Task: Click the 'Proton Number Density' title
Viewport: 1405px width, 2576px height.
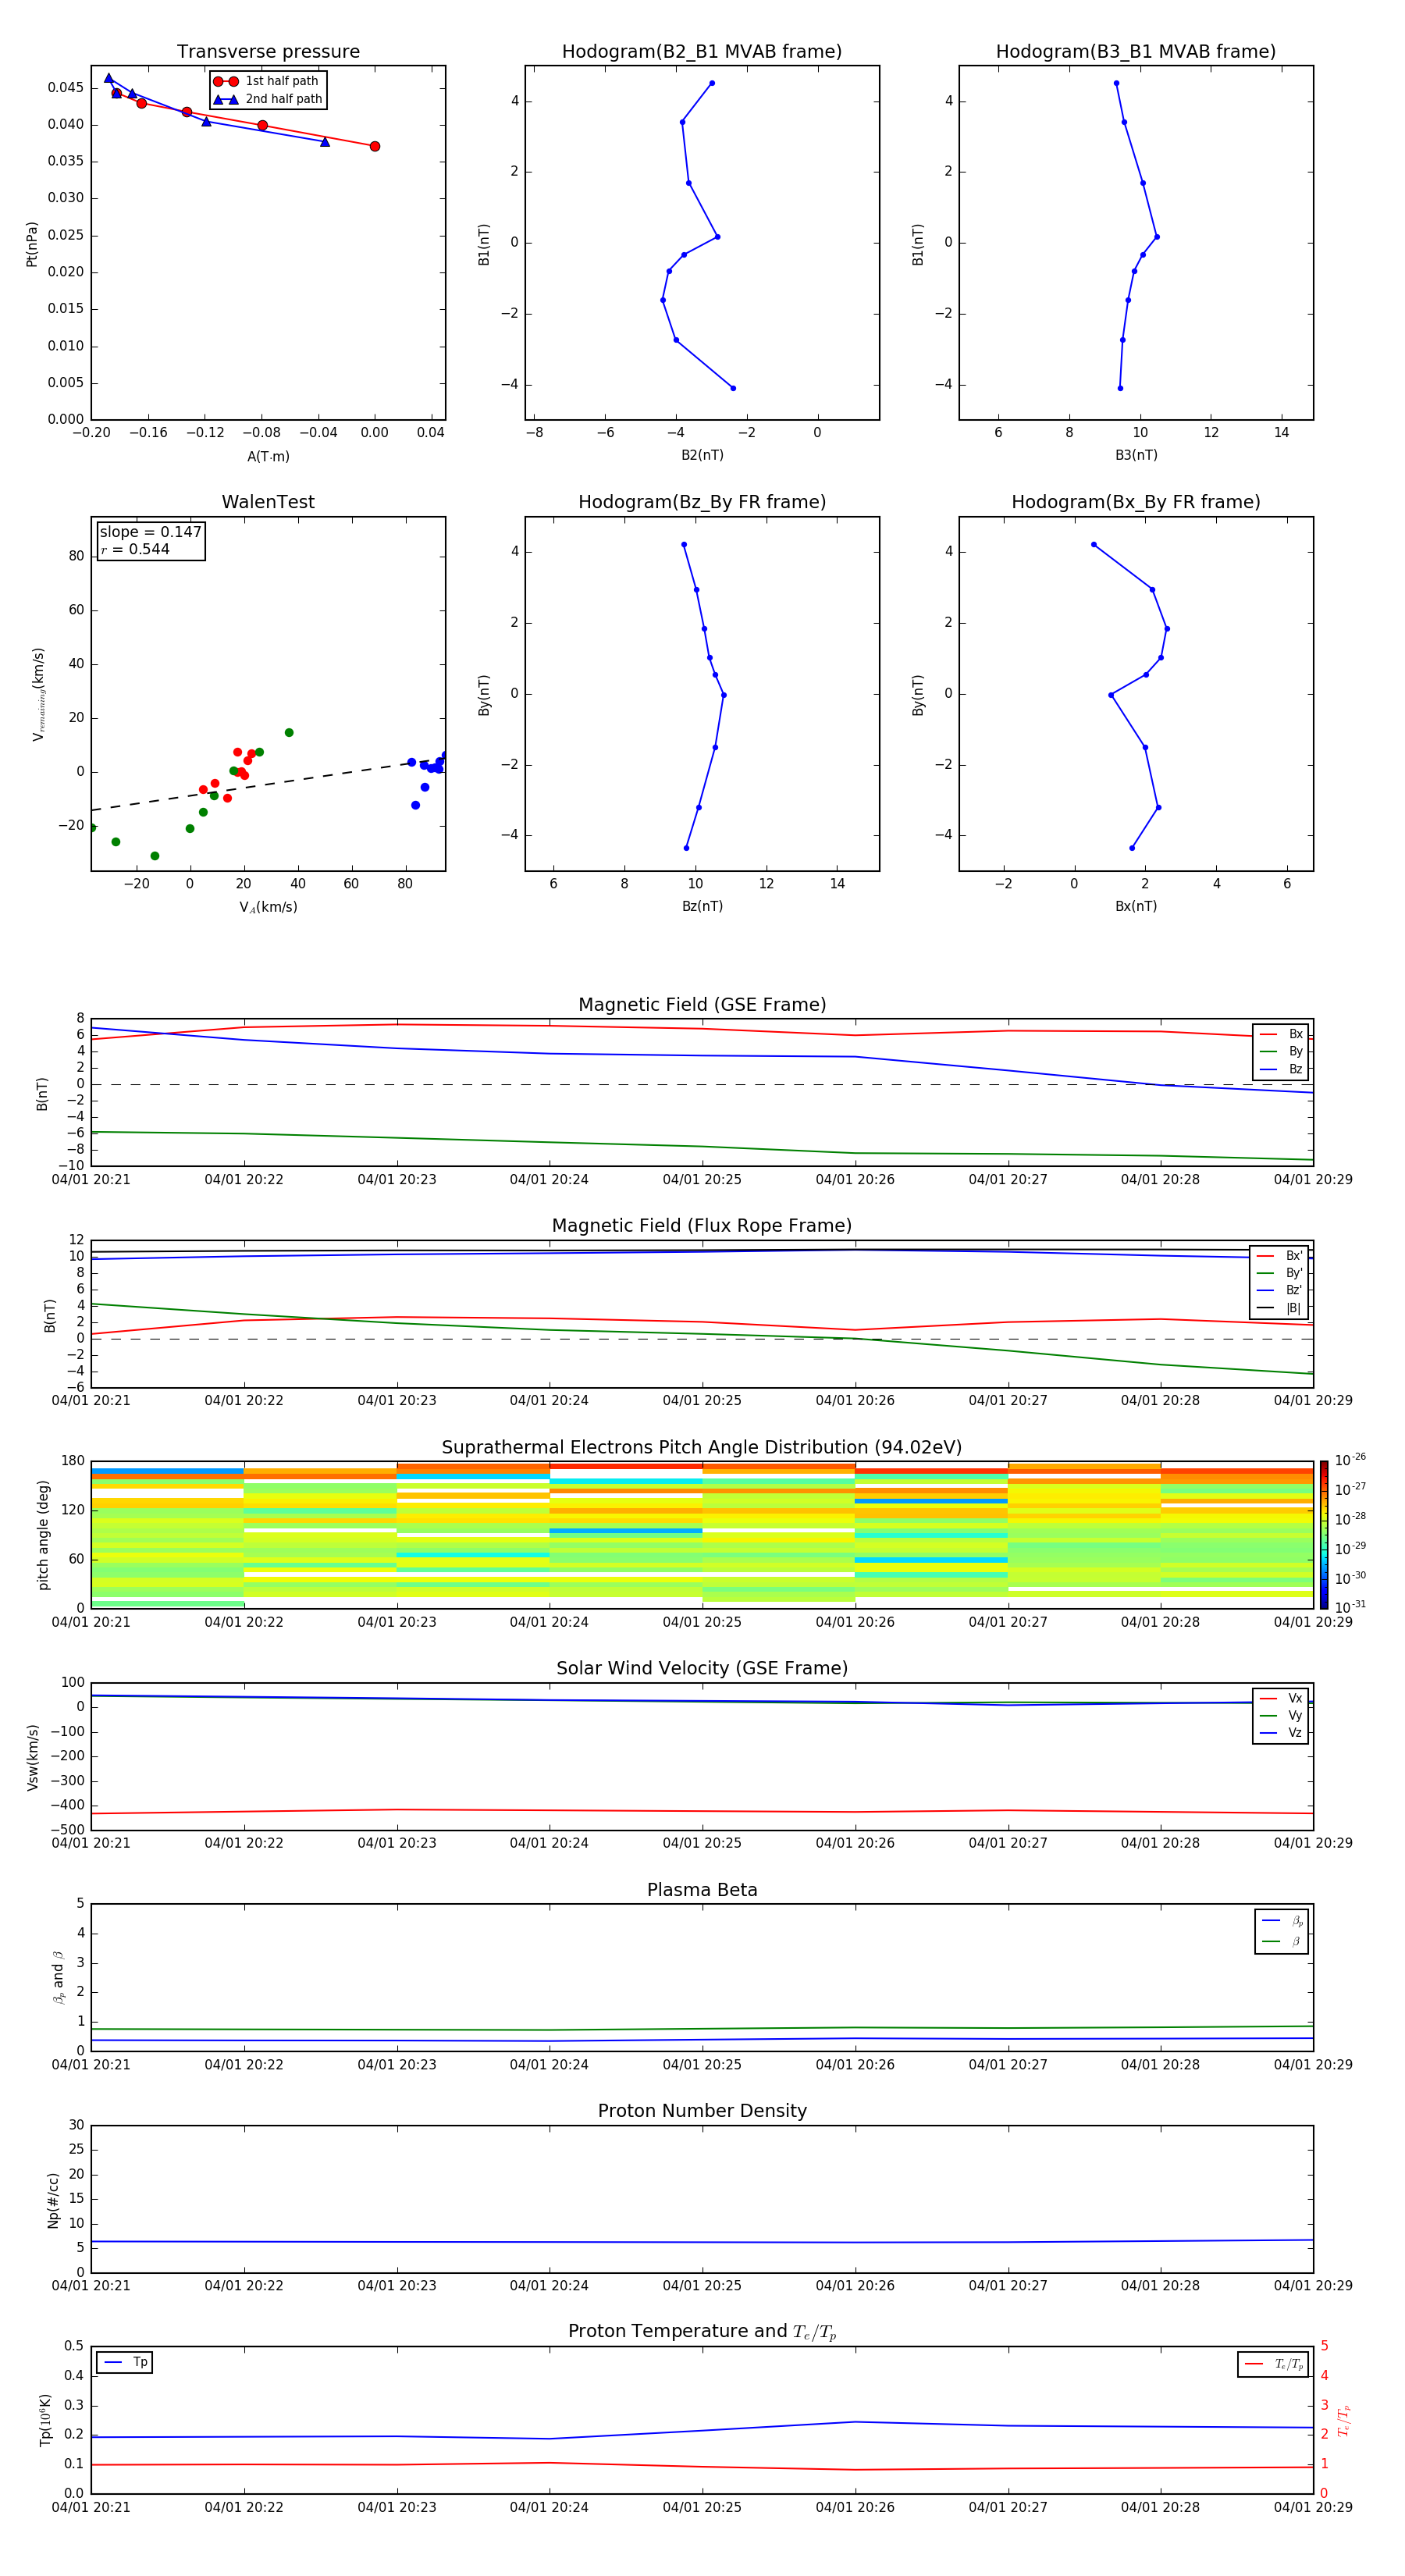Action: [702, 2111]
